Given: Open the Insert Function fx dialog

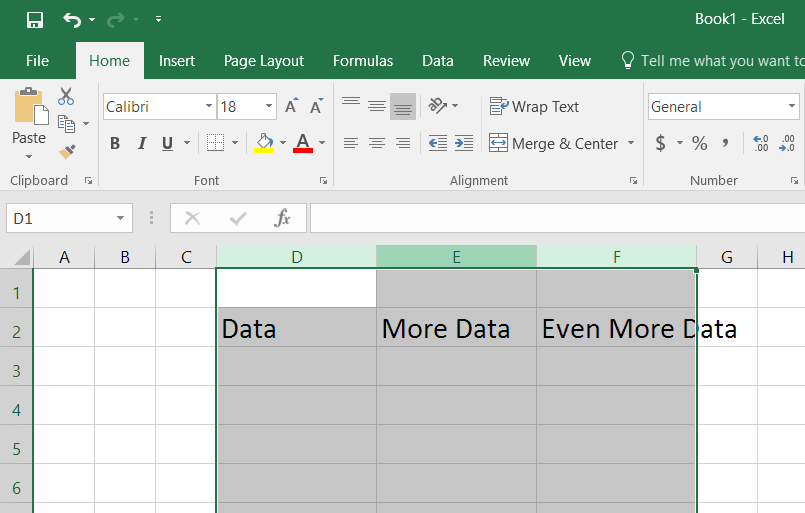Looking at the screenshot, I should 282,218.
